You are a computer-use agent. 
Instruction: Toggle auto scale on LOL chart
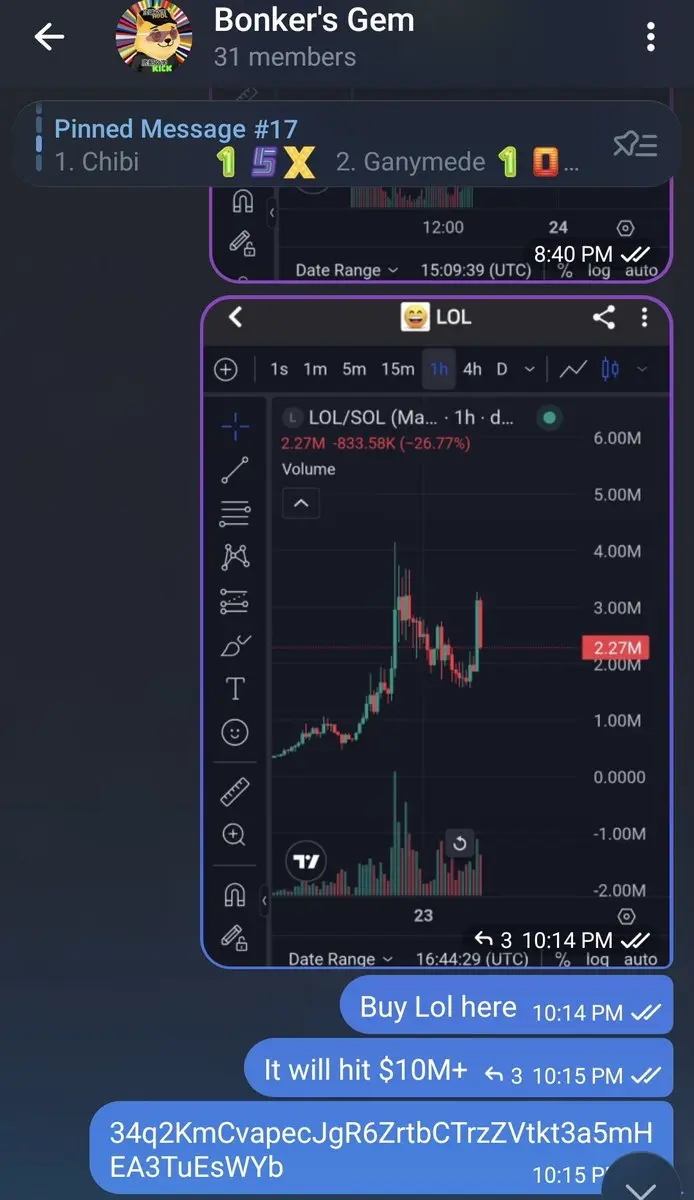click(641, 959)
